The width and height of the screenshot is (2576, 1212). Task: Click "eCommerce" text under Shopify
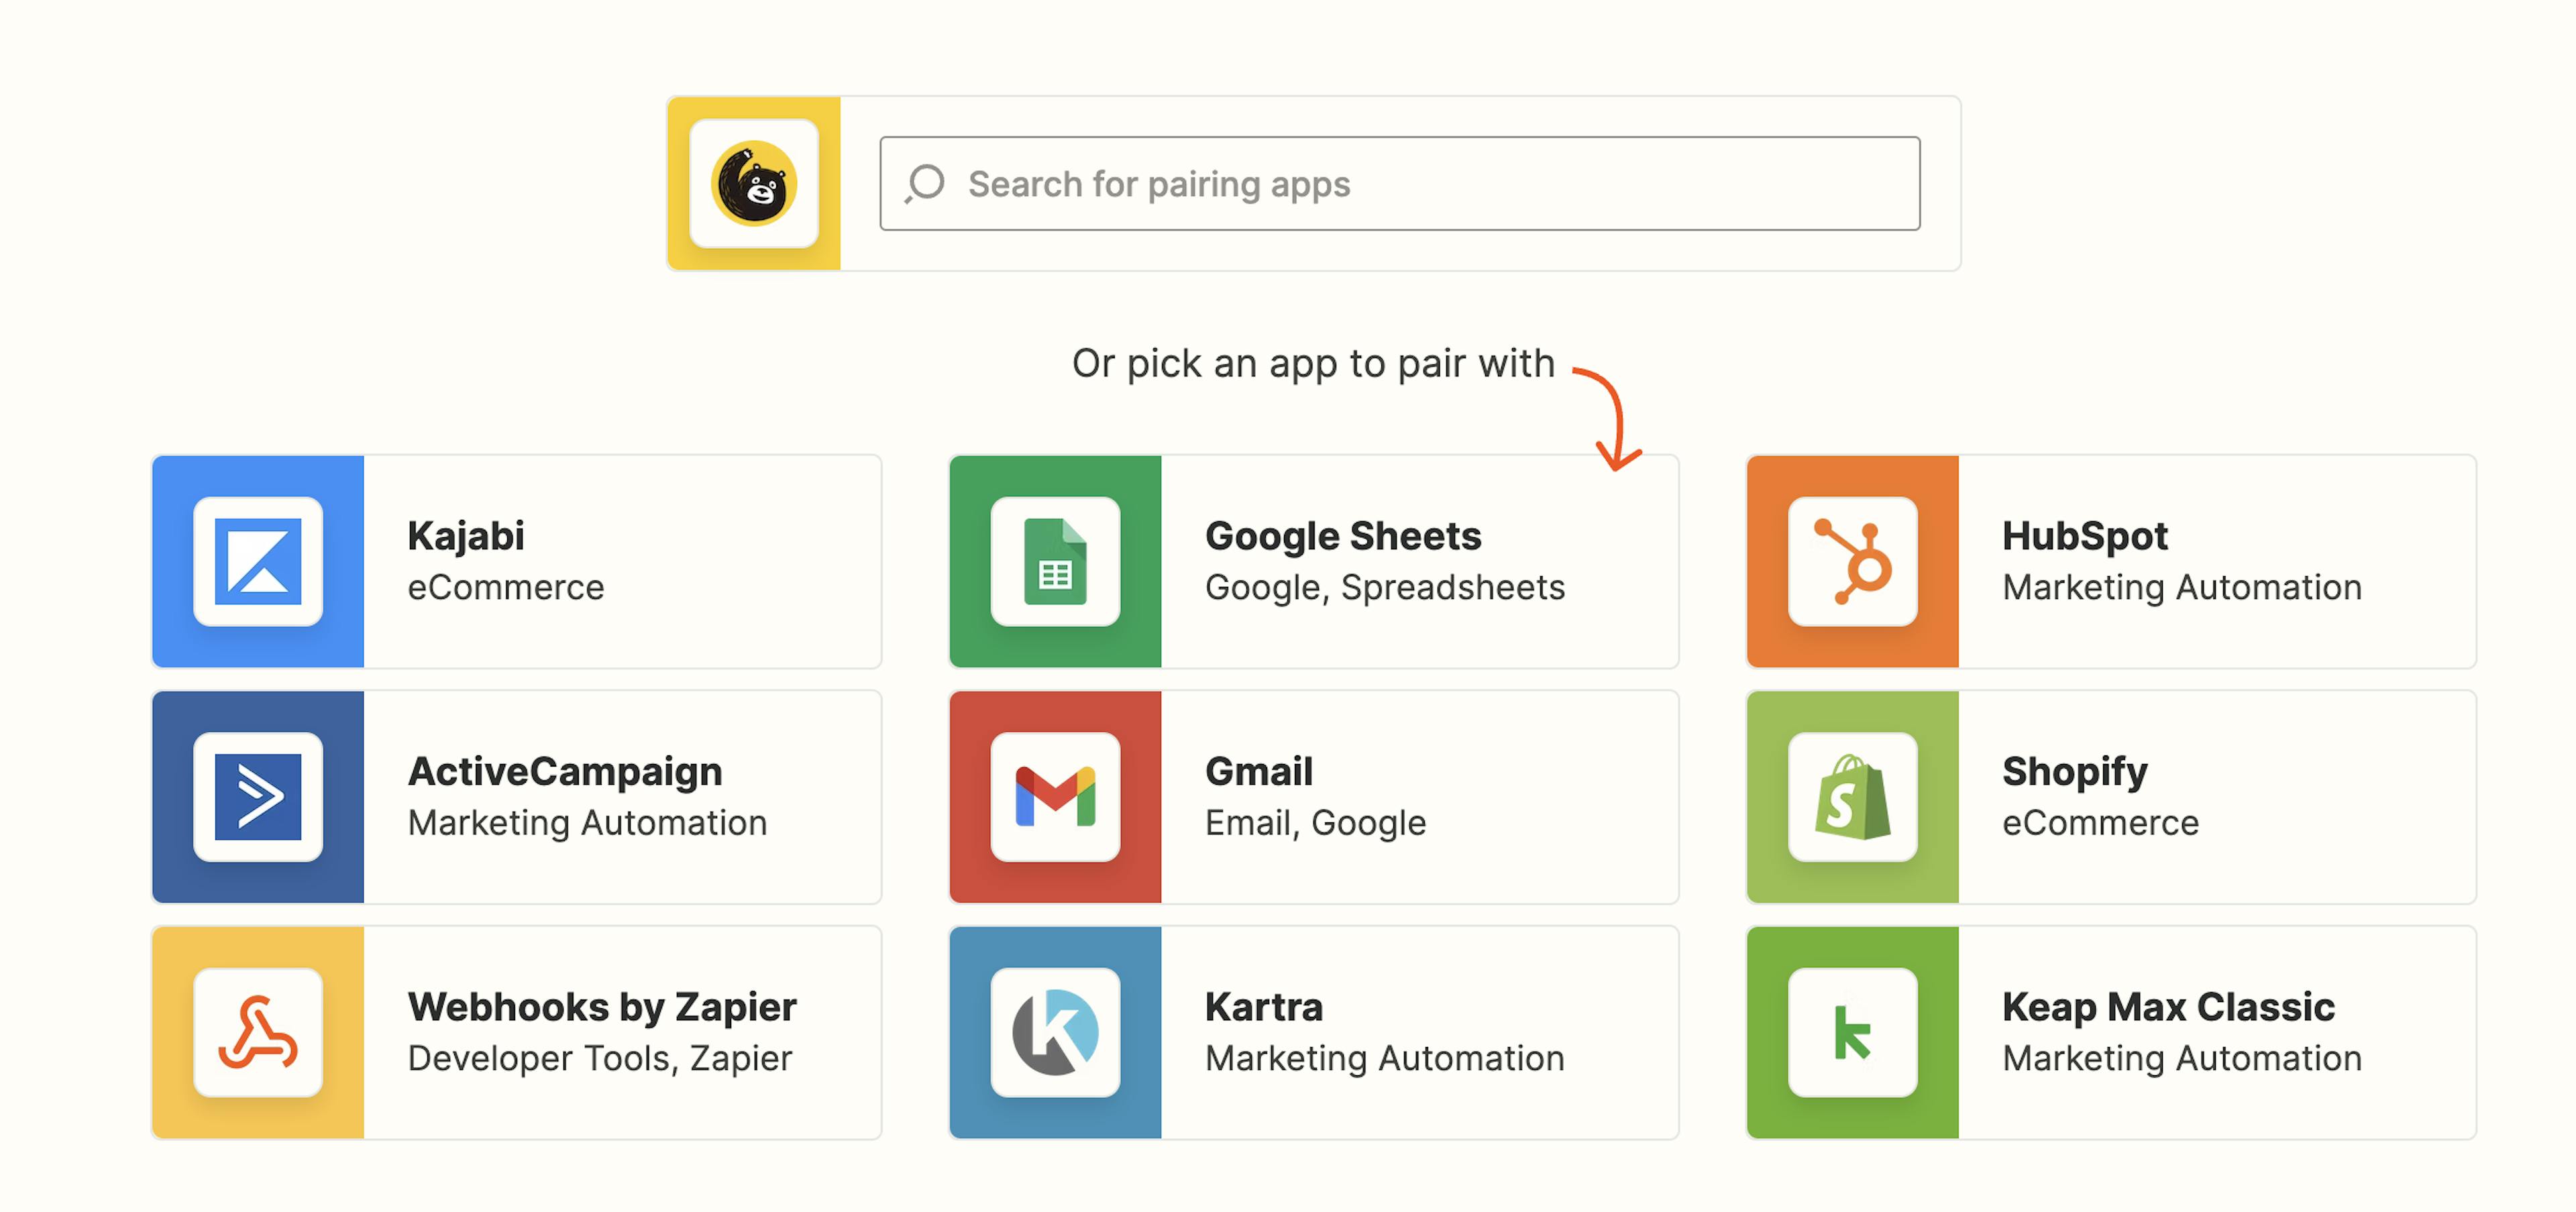click(2100, 822)
